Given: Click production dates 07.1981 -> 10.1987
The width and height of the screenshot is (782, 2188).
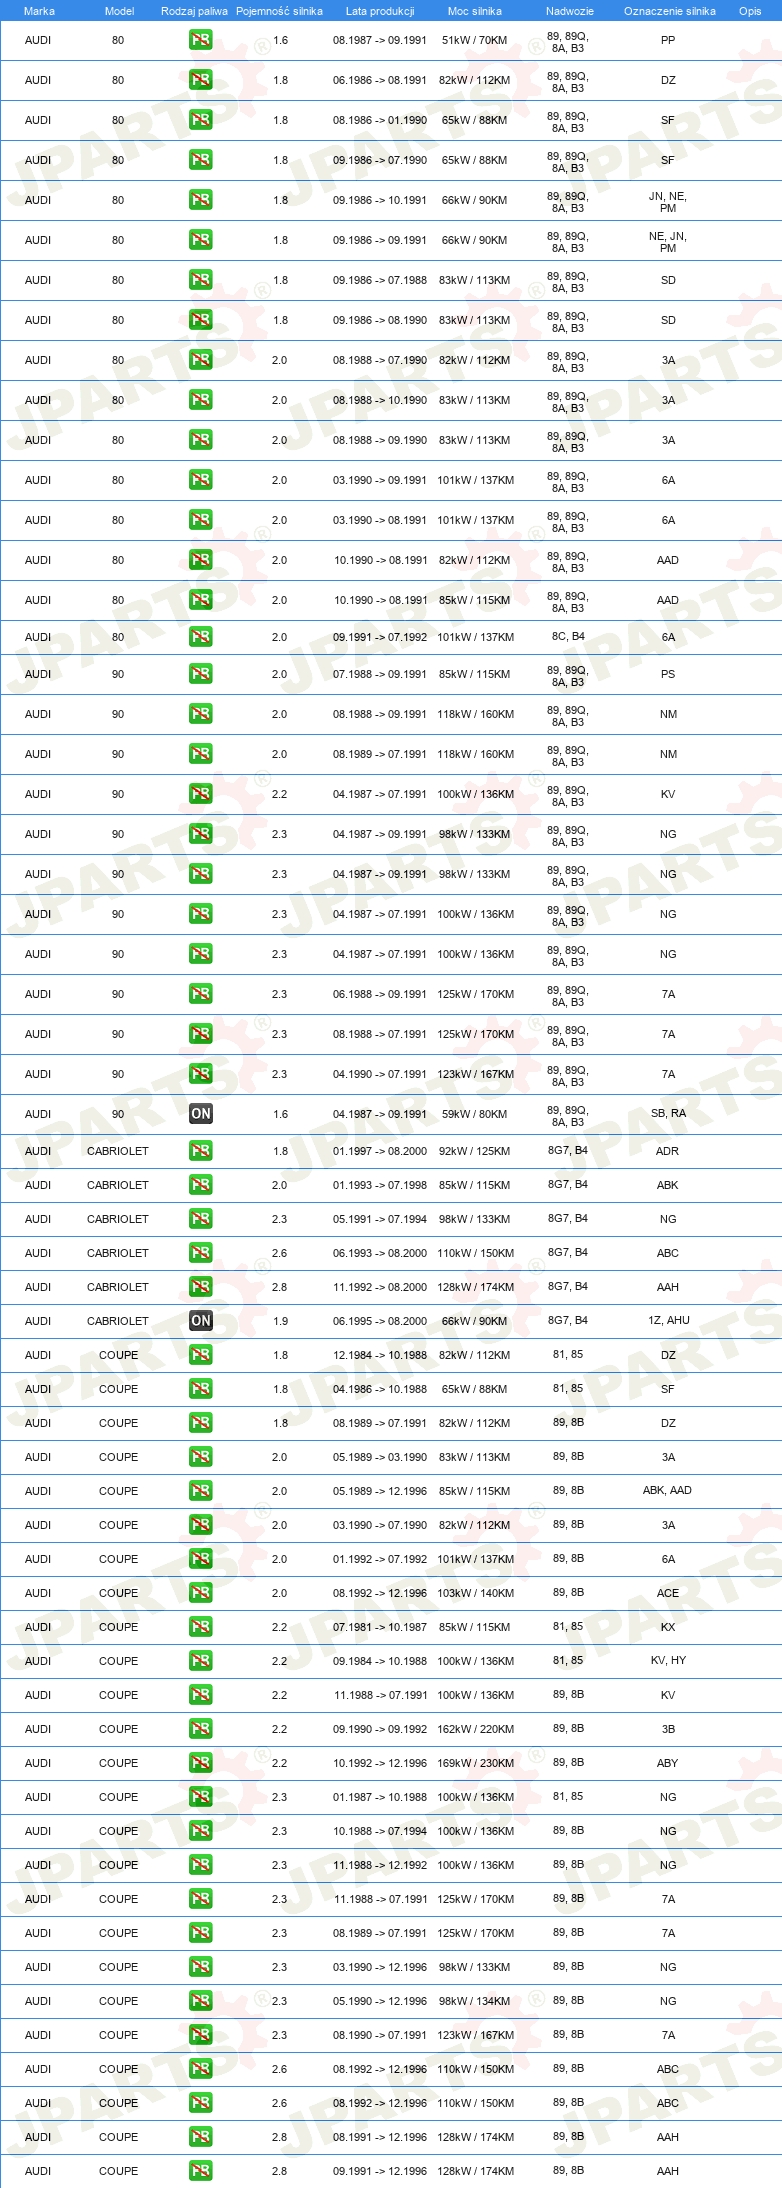Looking at the screenshot, I should (380, 1627).
